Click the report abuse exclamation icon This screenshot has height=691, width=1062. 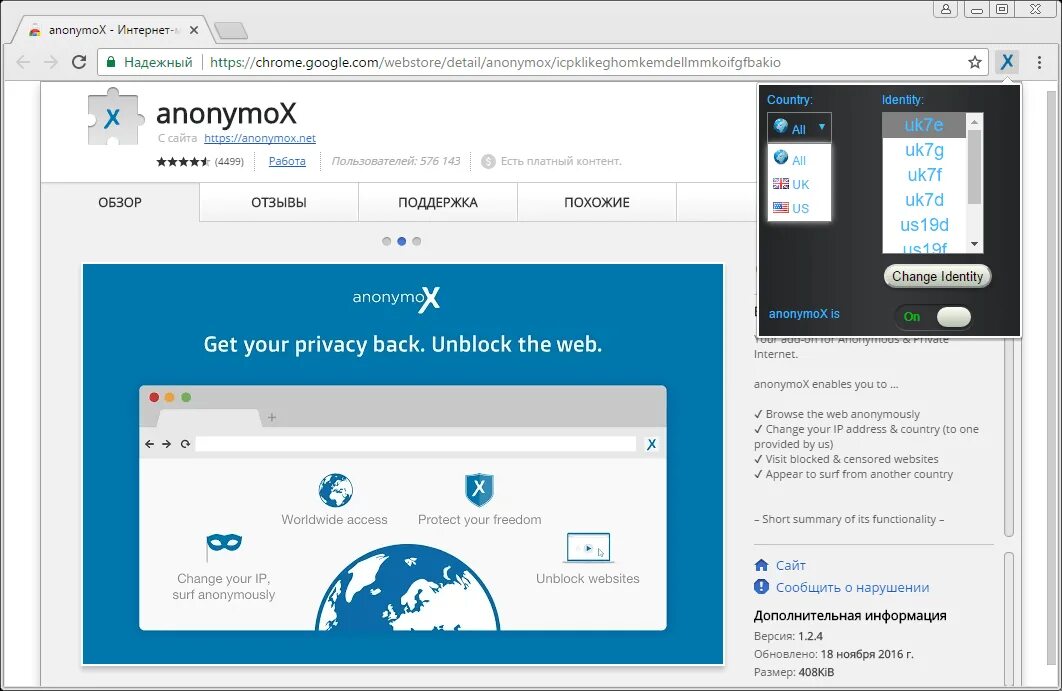click(761, 587)
